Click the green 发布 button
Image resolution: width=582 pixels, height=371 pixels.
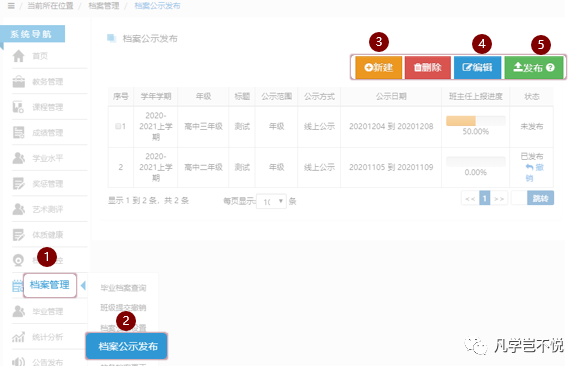534,68
